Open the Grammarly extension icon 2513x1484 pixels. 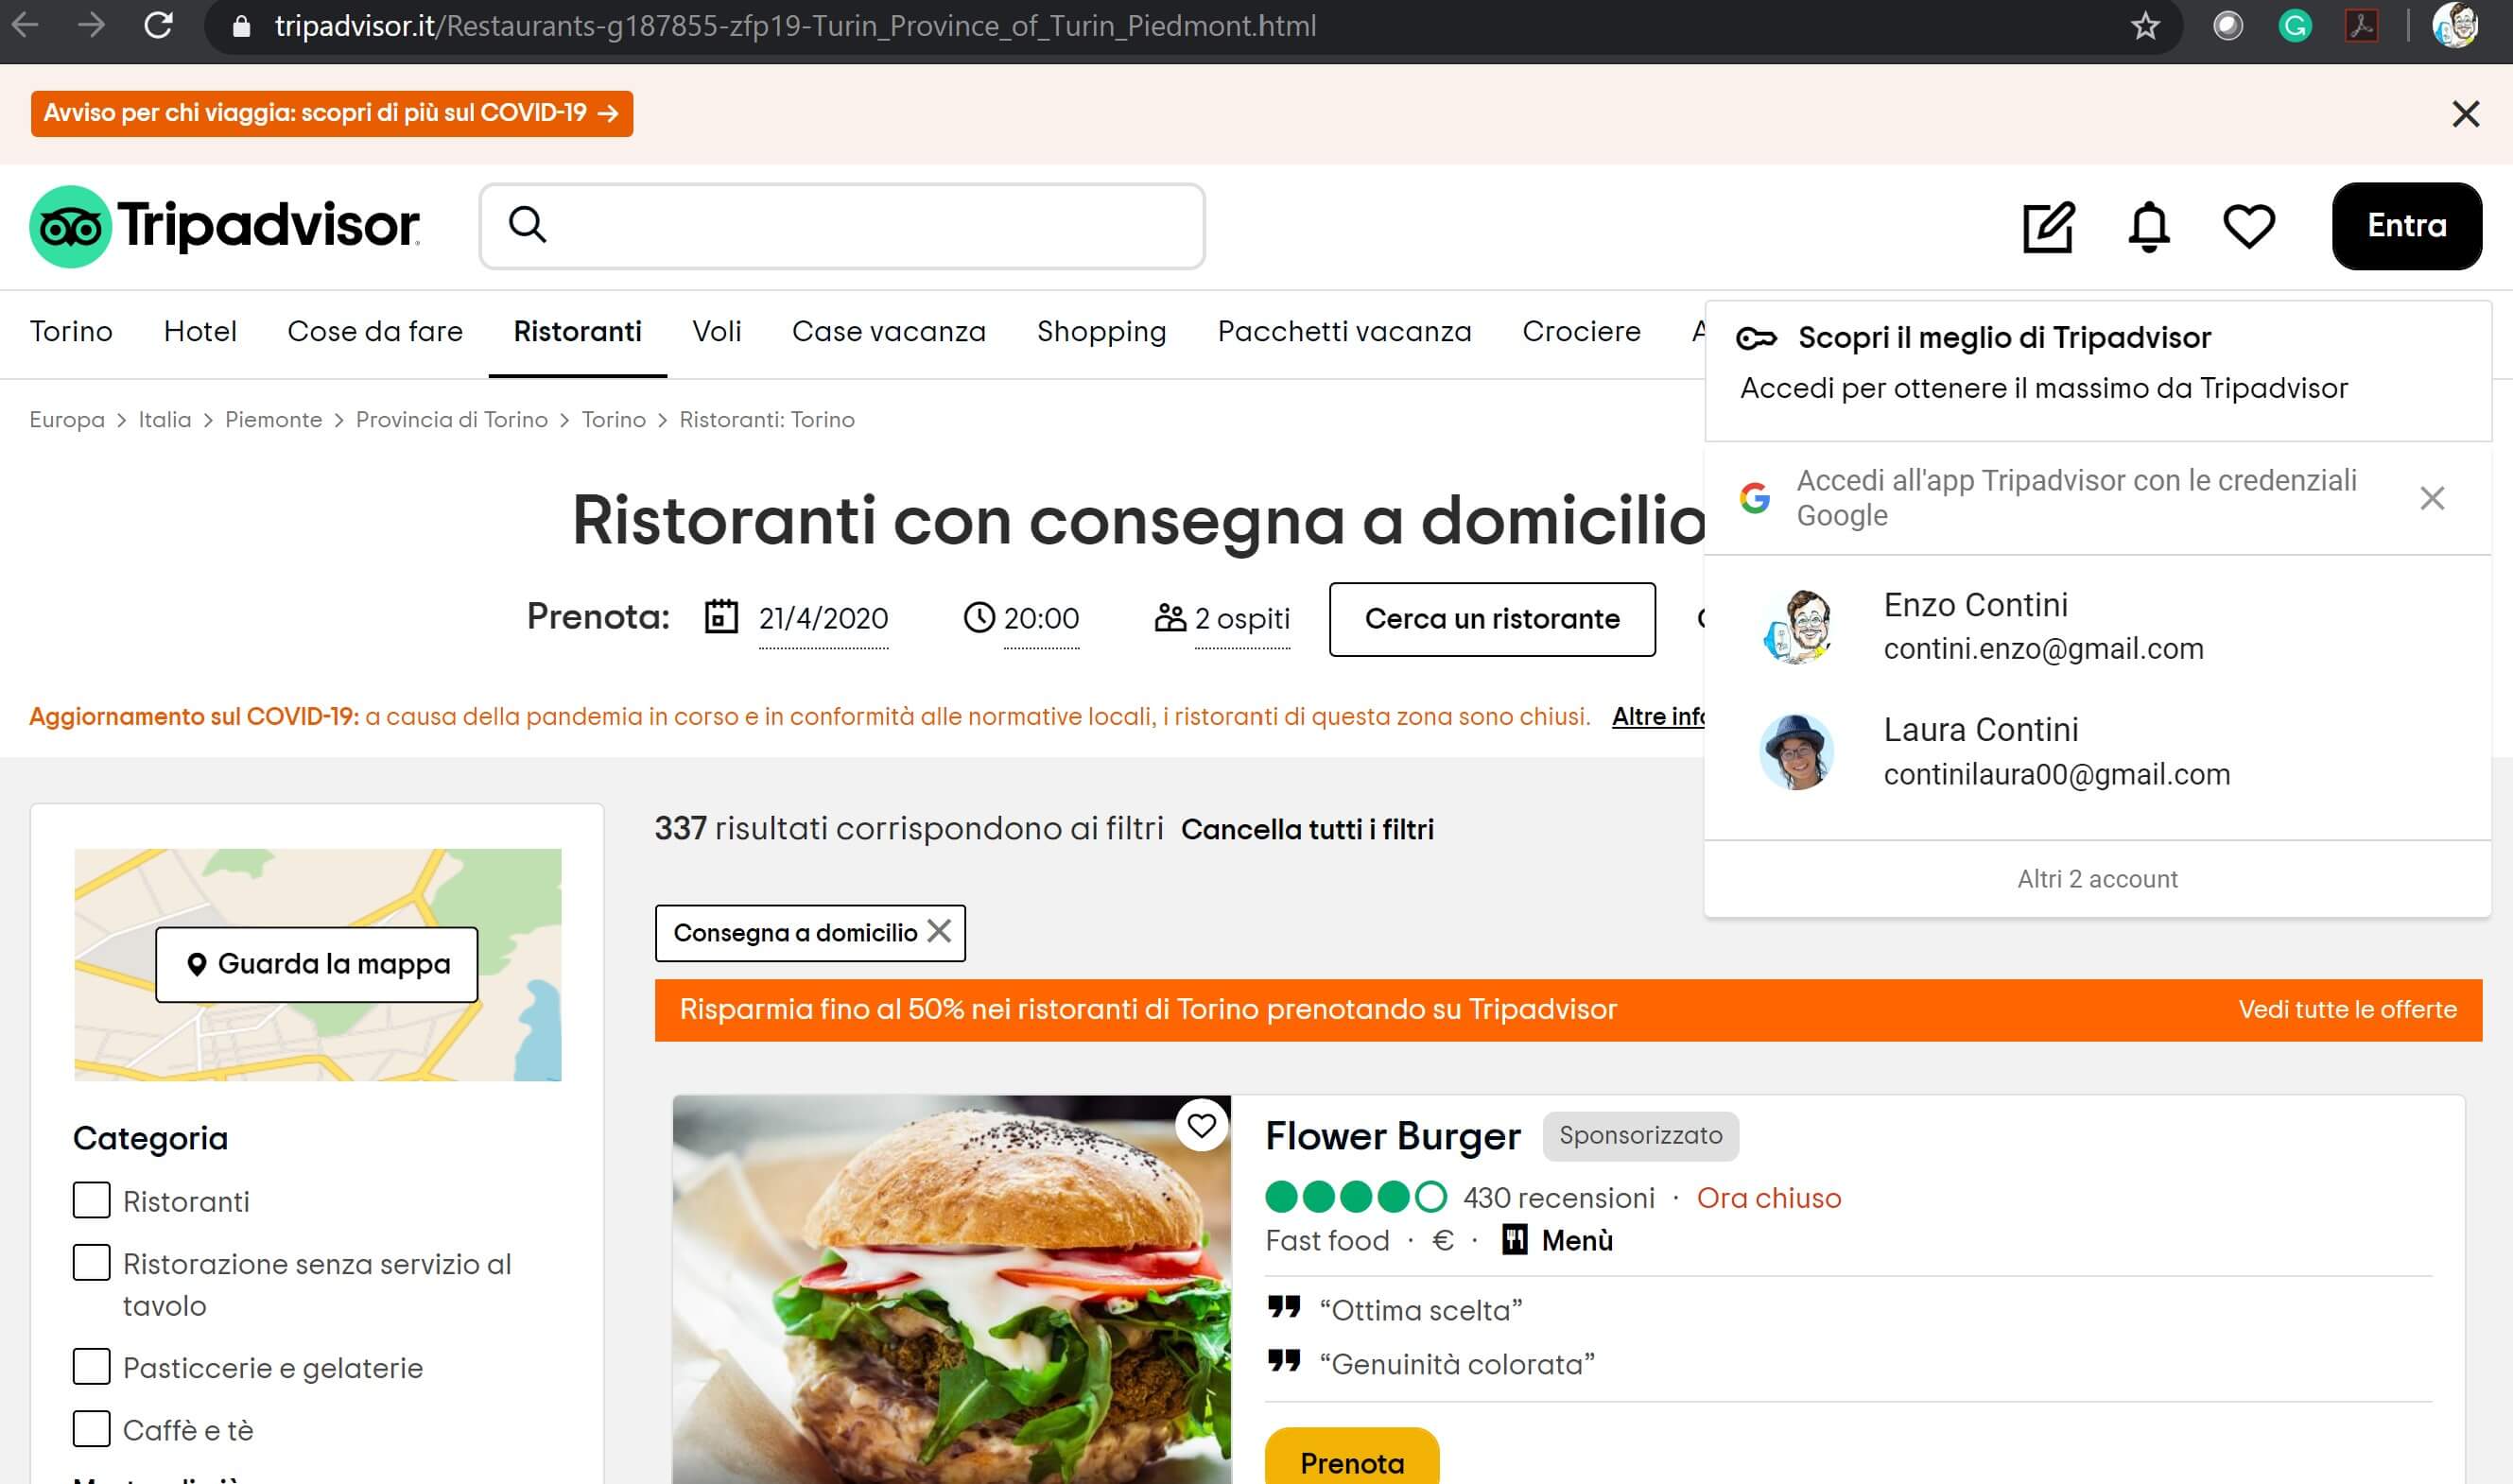[2294, 26]
